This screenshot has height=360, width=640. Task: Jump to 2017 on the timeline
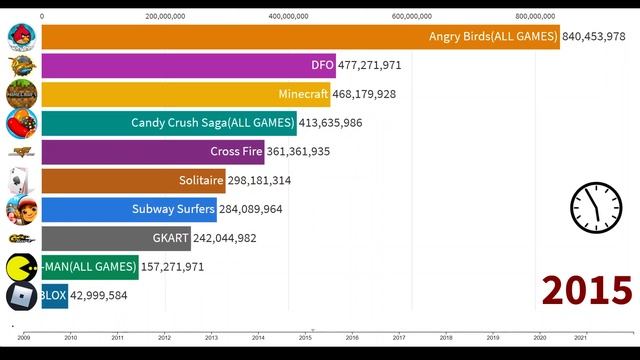point(399,338)
